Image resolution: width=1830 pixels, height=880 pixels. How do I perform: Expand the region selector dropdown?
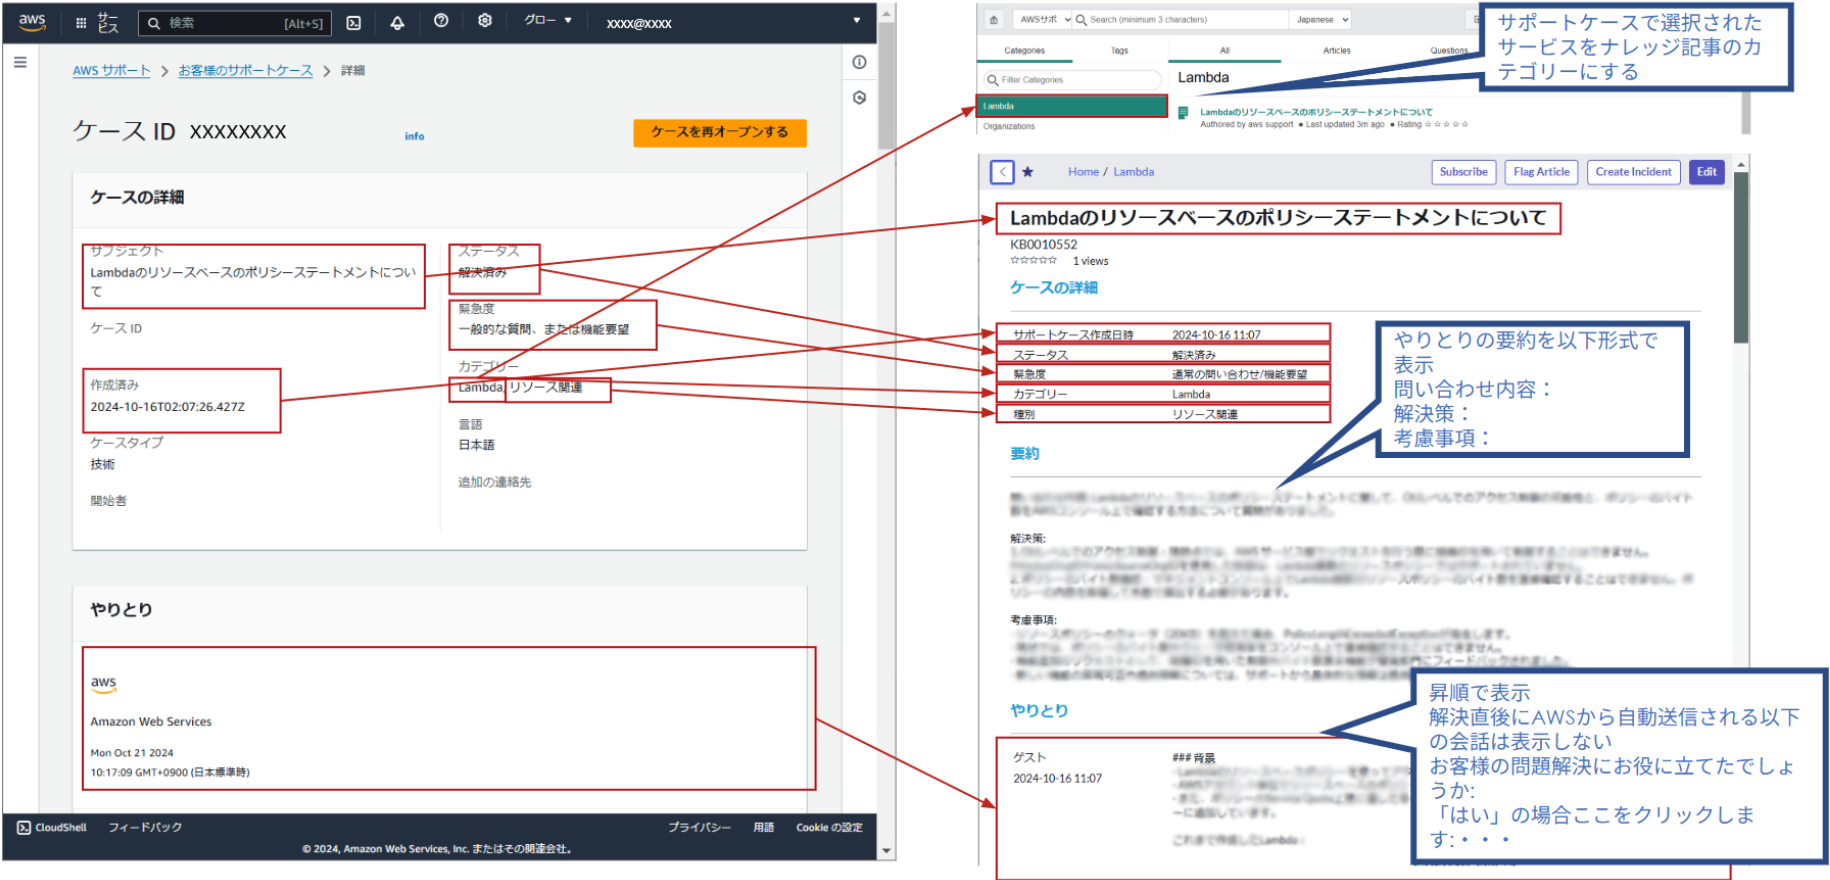(548, 20)
